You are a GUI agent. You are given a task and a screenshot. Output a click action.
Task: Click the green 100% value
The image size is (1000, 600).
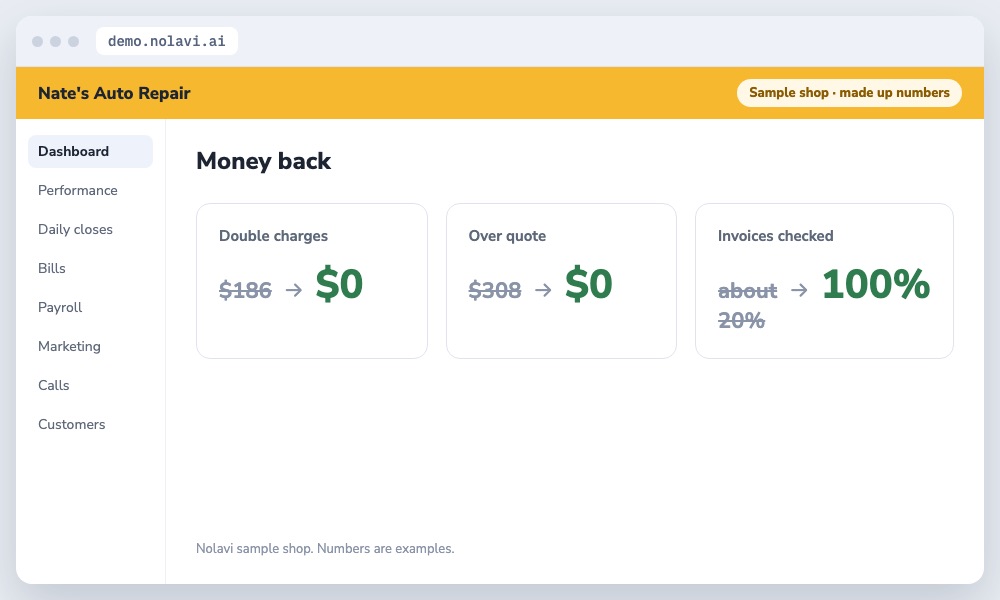tap(876, 284)
